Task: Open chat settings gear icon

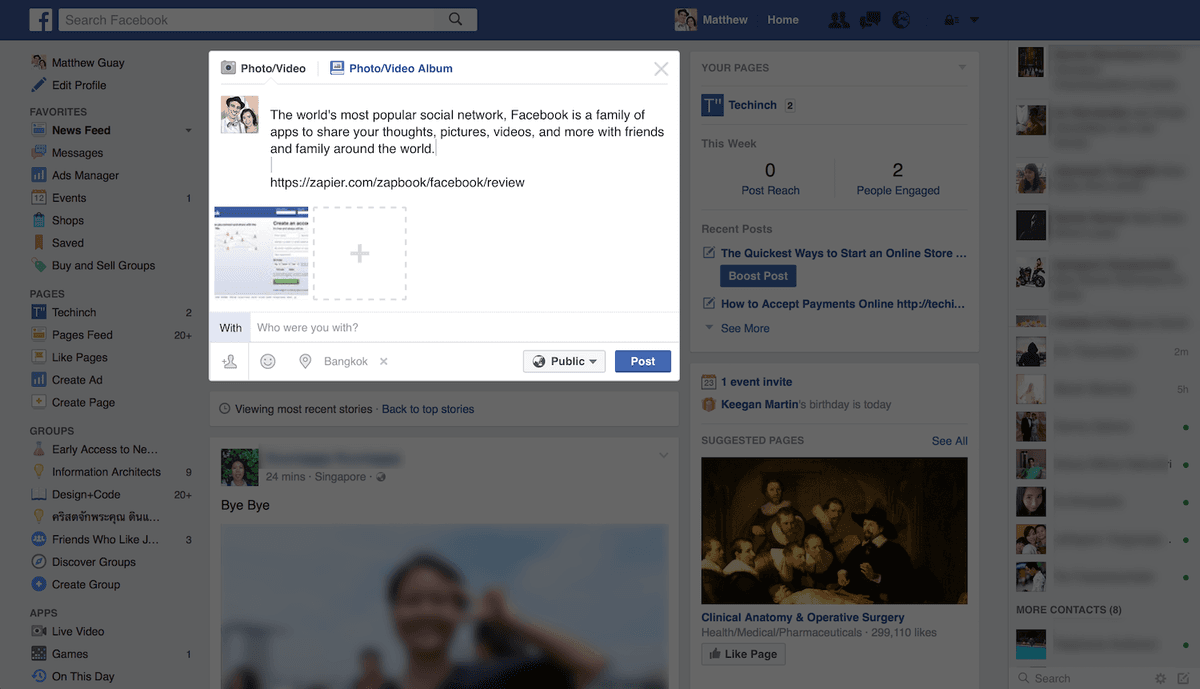Action: [x=1160, y=678]
